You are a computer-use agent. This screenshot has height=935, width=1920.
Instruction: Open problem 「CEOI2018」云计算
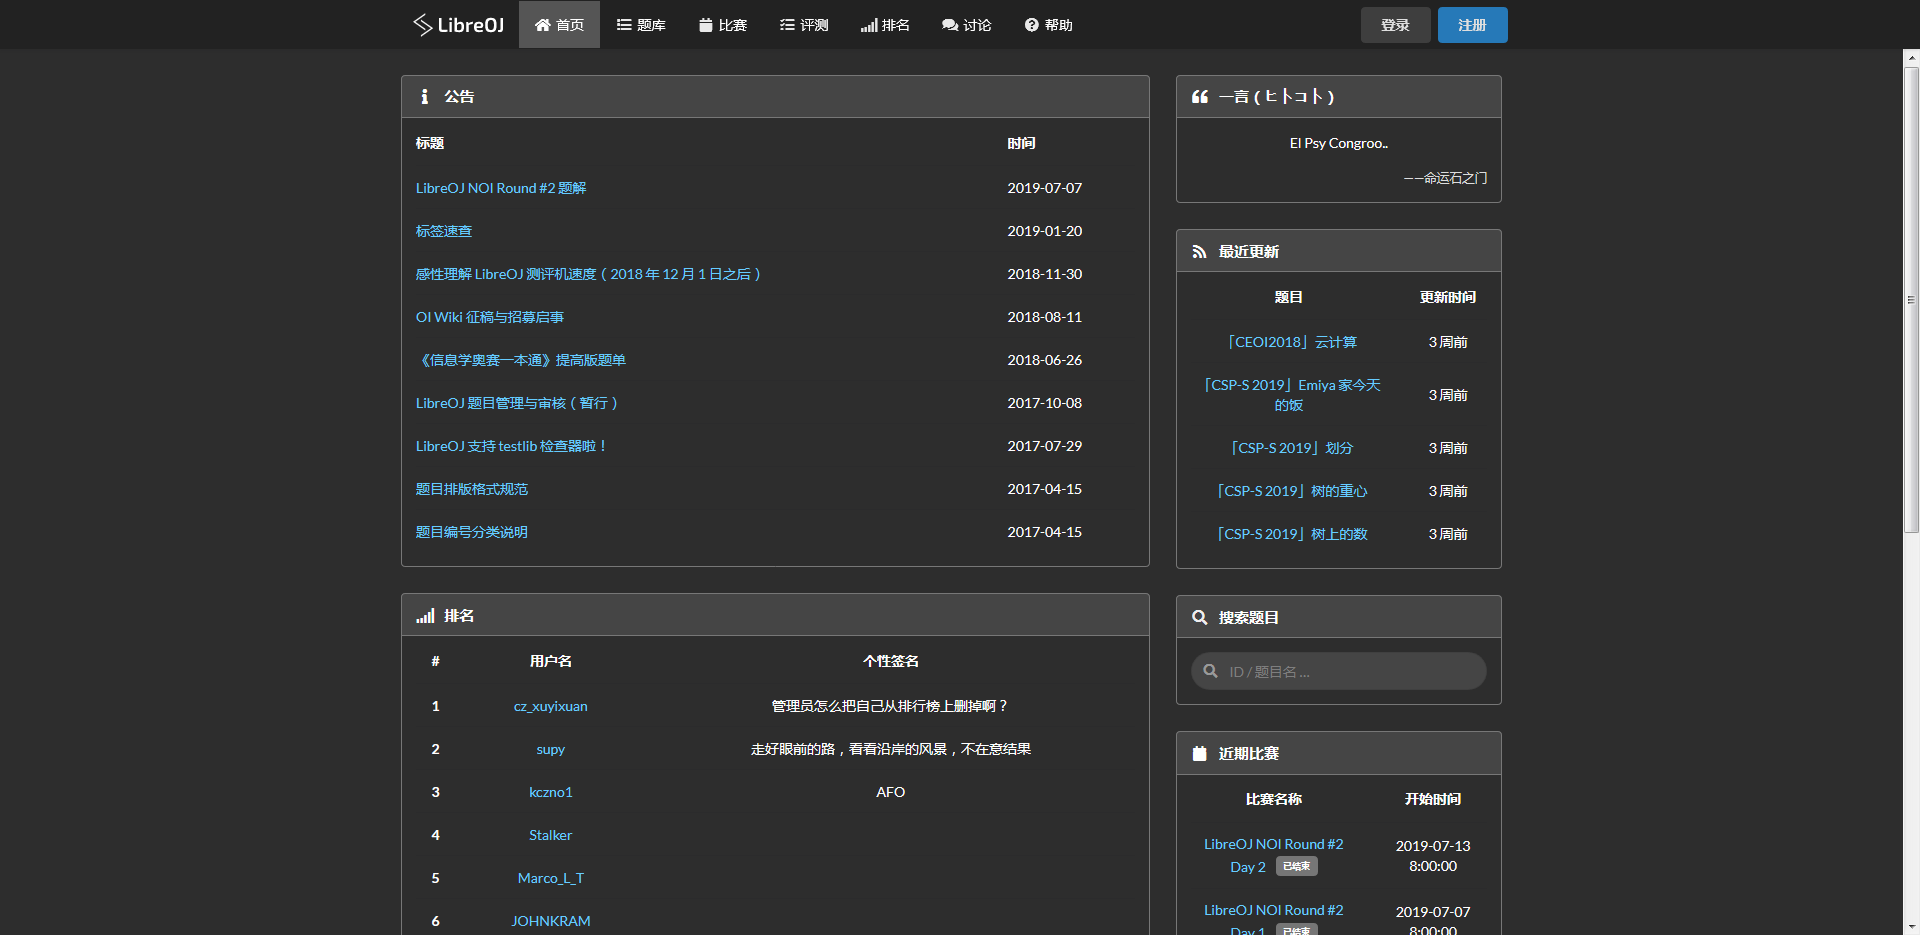1291,342
